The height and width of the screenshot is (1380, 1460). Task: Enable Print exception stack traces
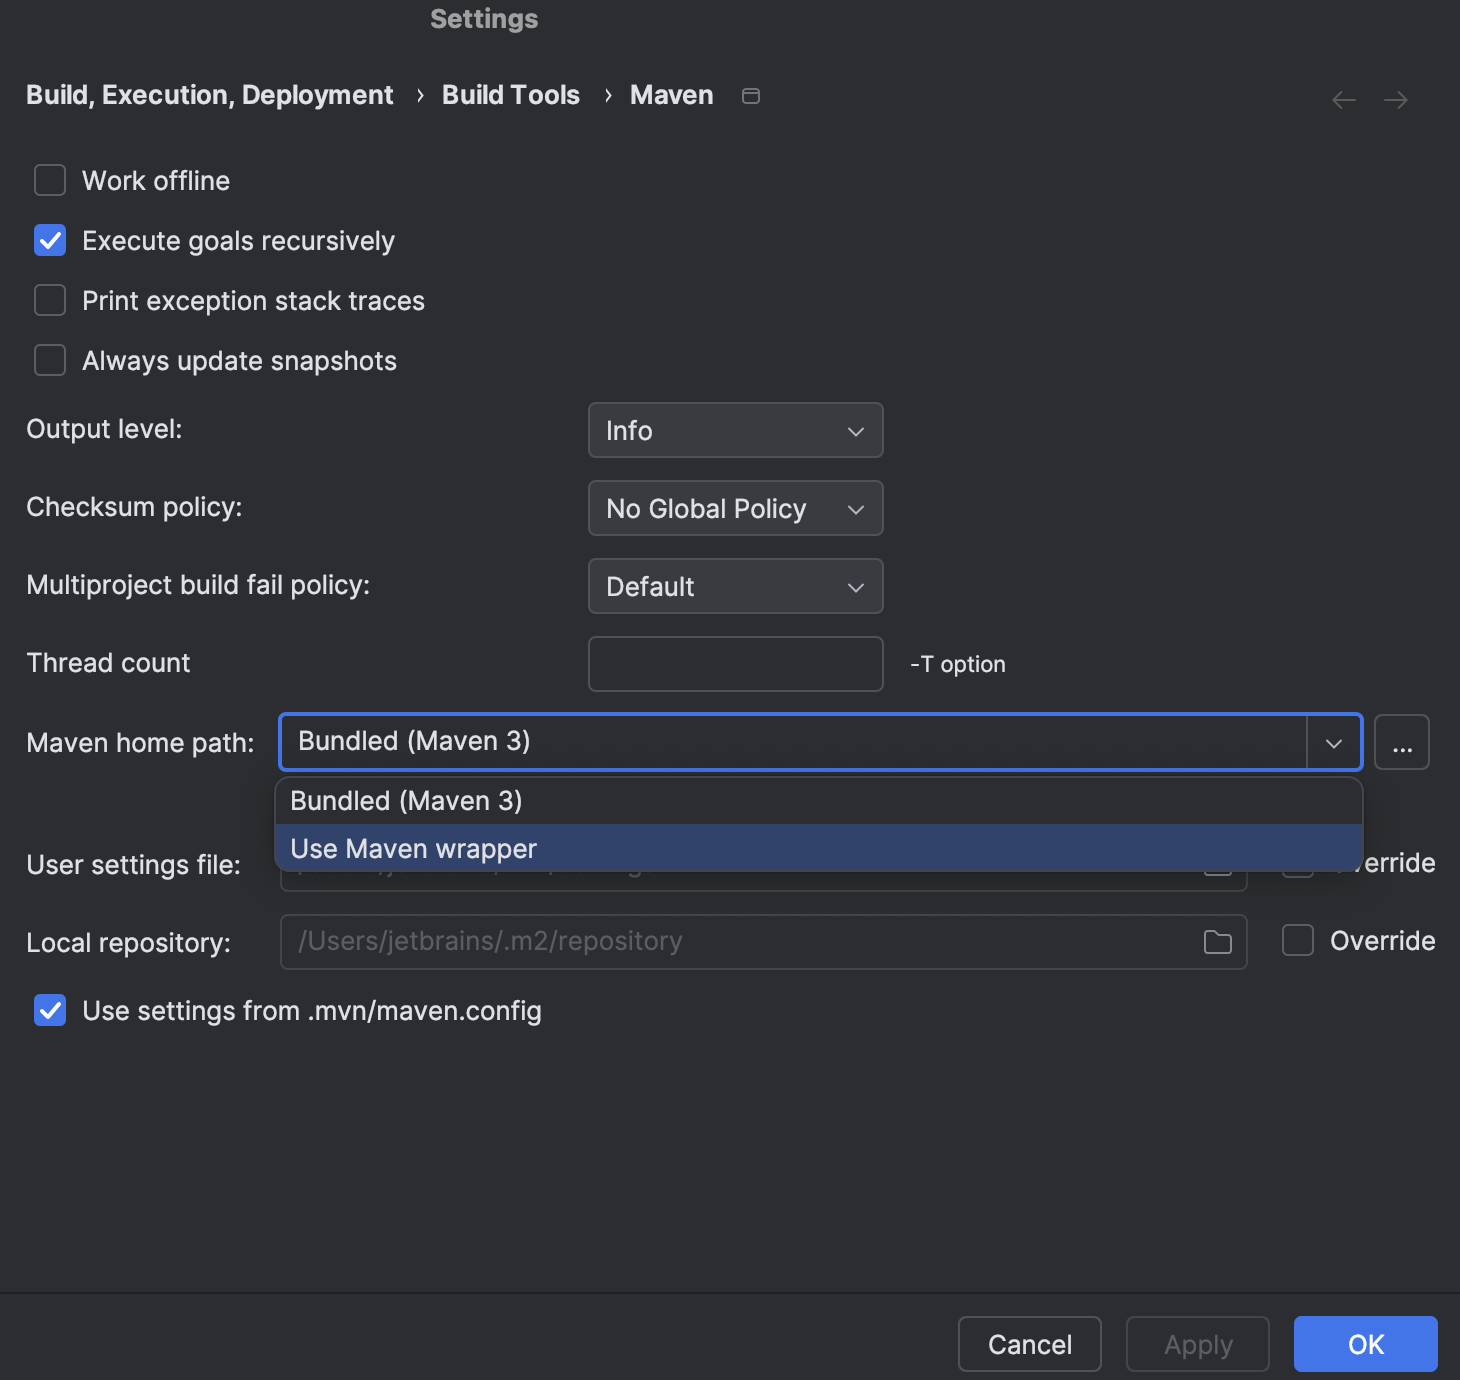pos(49,300)
